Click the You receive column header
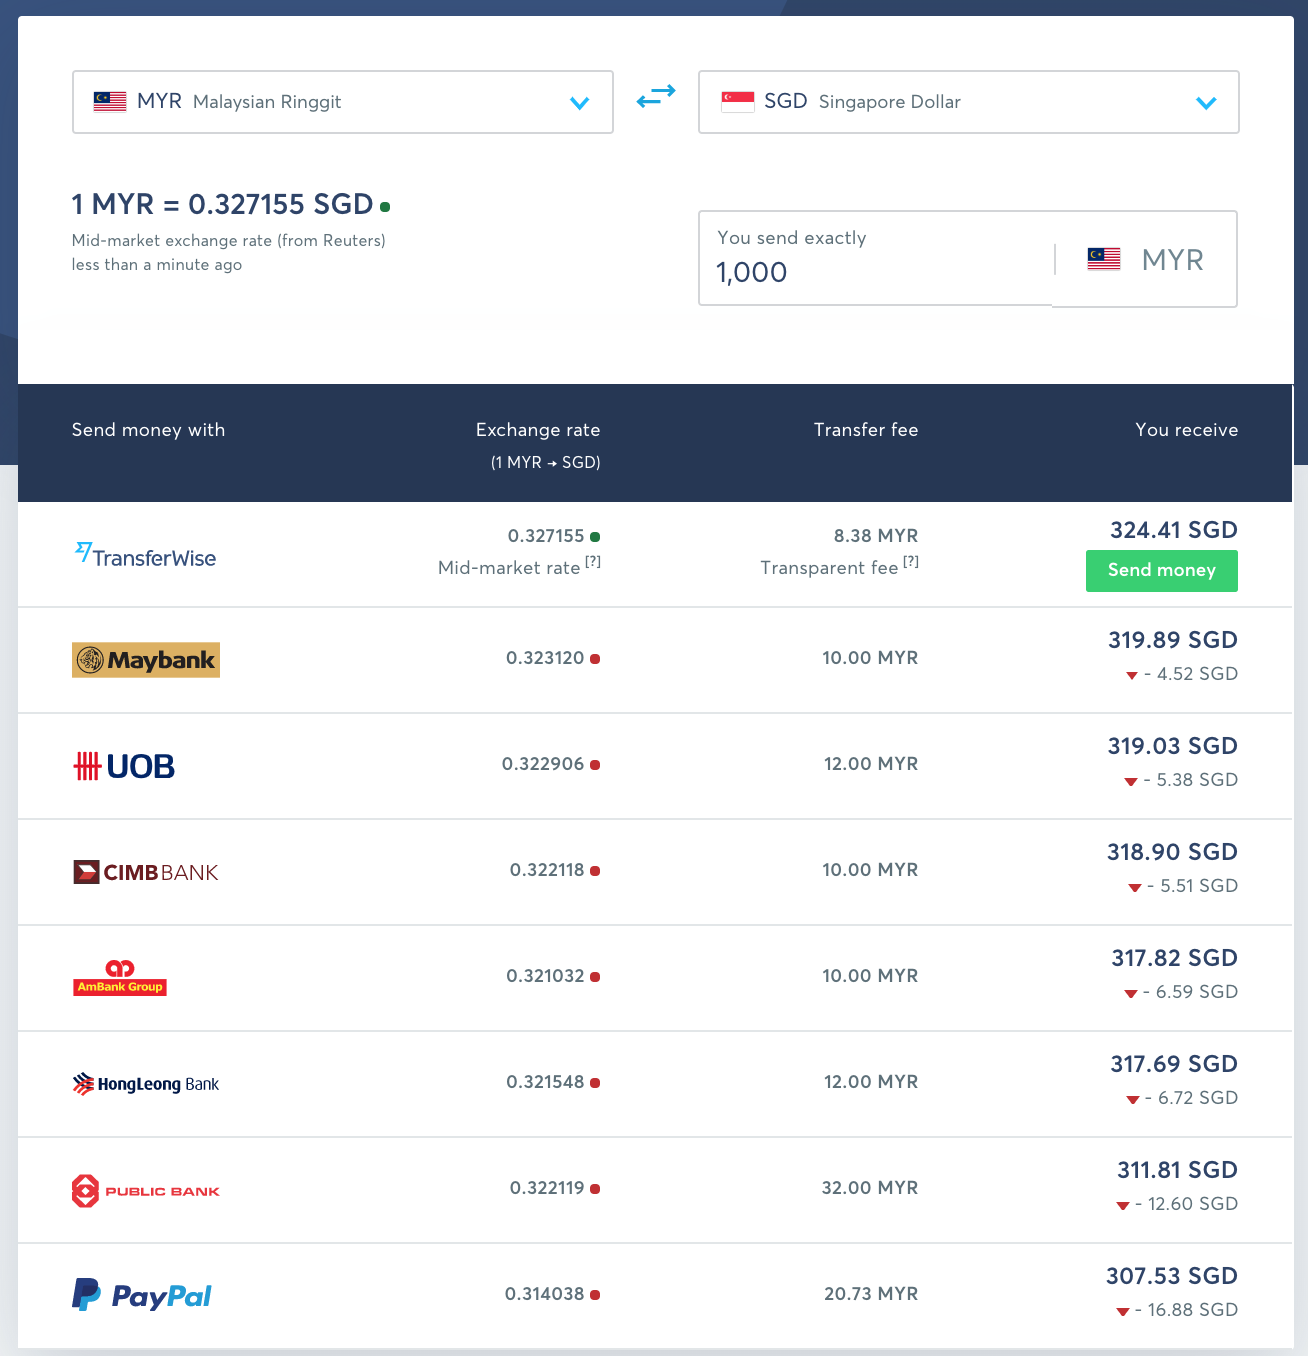This screenshot has width=1308, height=1356. 1186,430
